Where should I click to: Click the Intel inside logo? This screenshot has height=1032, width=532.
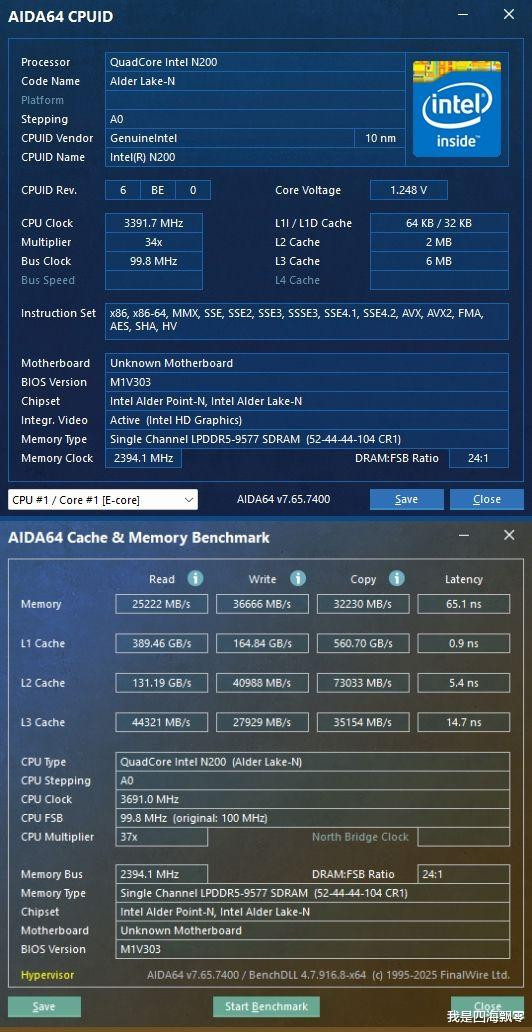pos(457,109)
